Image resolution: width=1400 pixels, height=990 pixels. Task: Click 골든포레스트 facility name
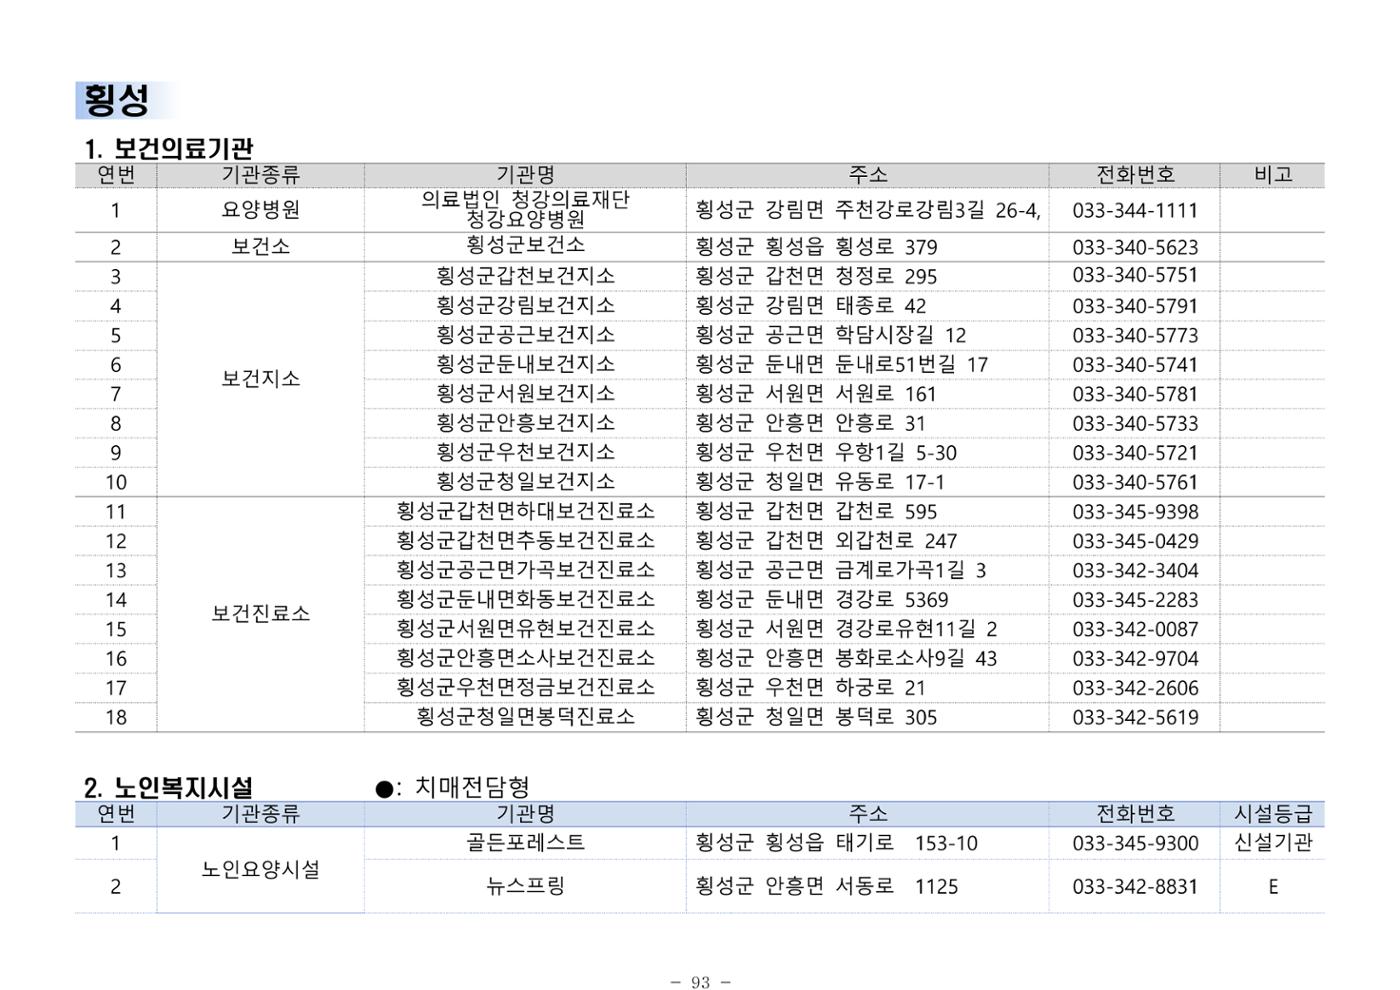(525, 842)
